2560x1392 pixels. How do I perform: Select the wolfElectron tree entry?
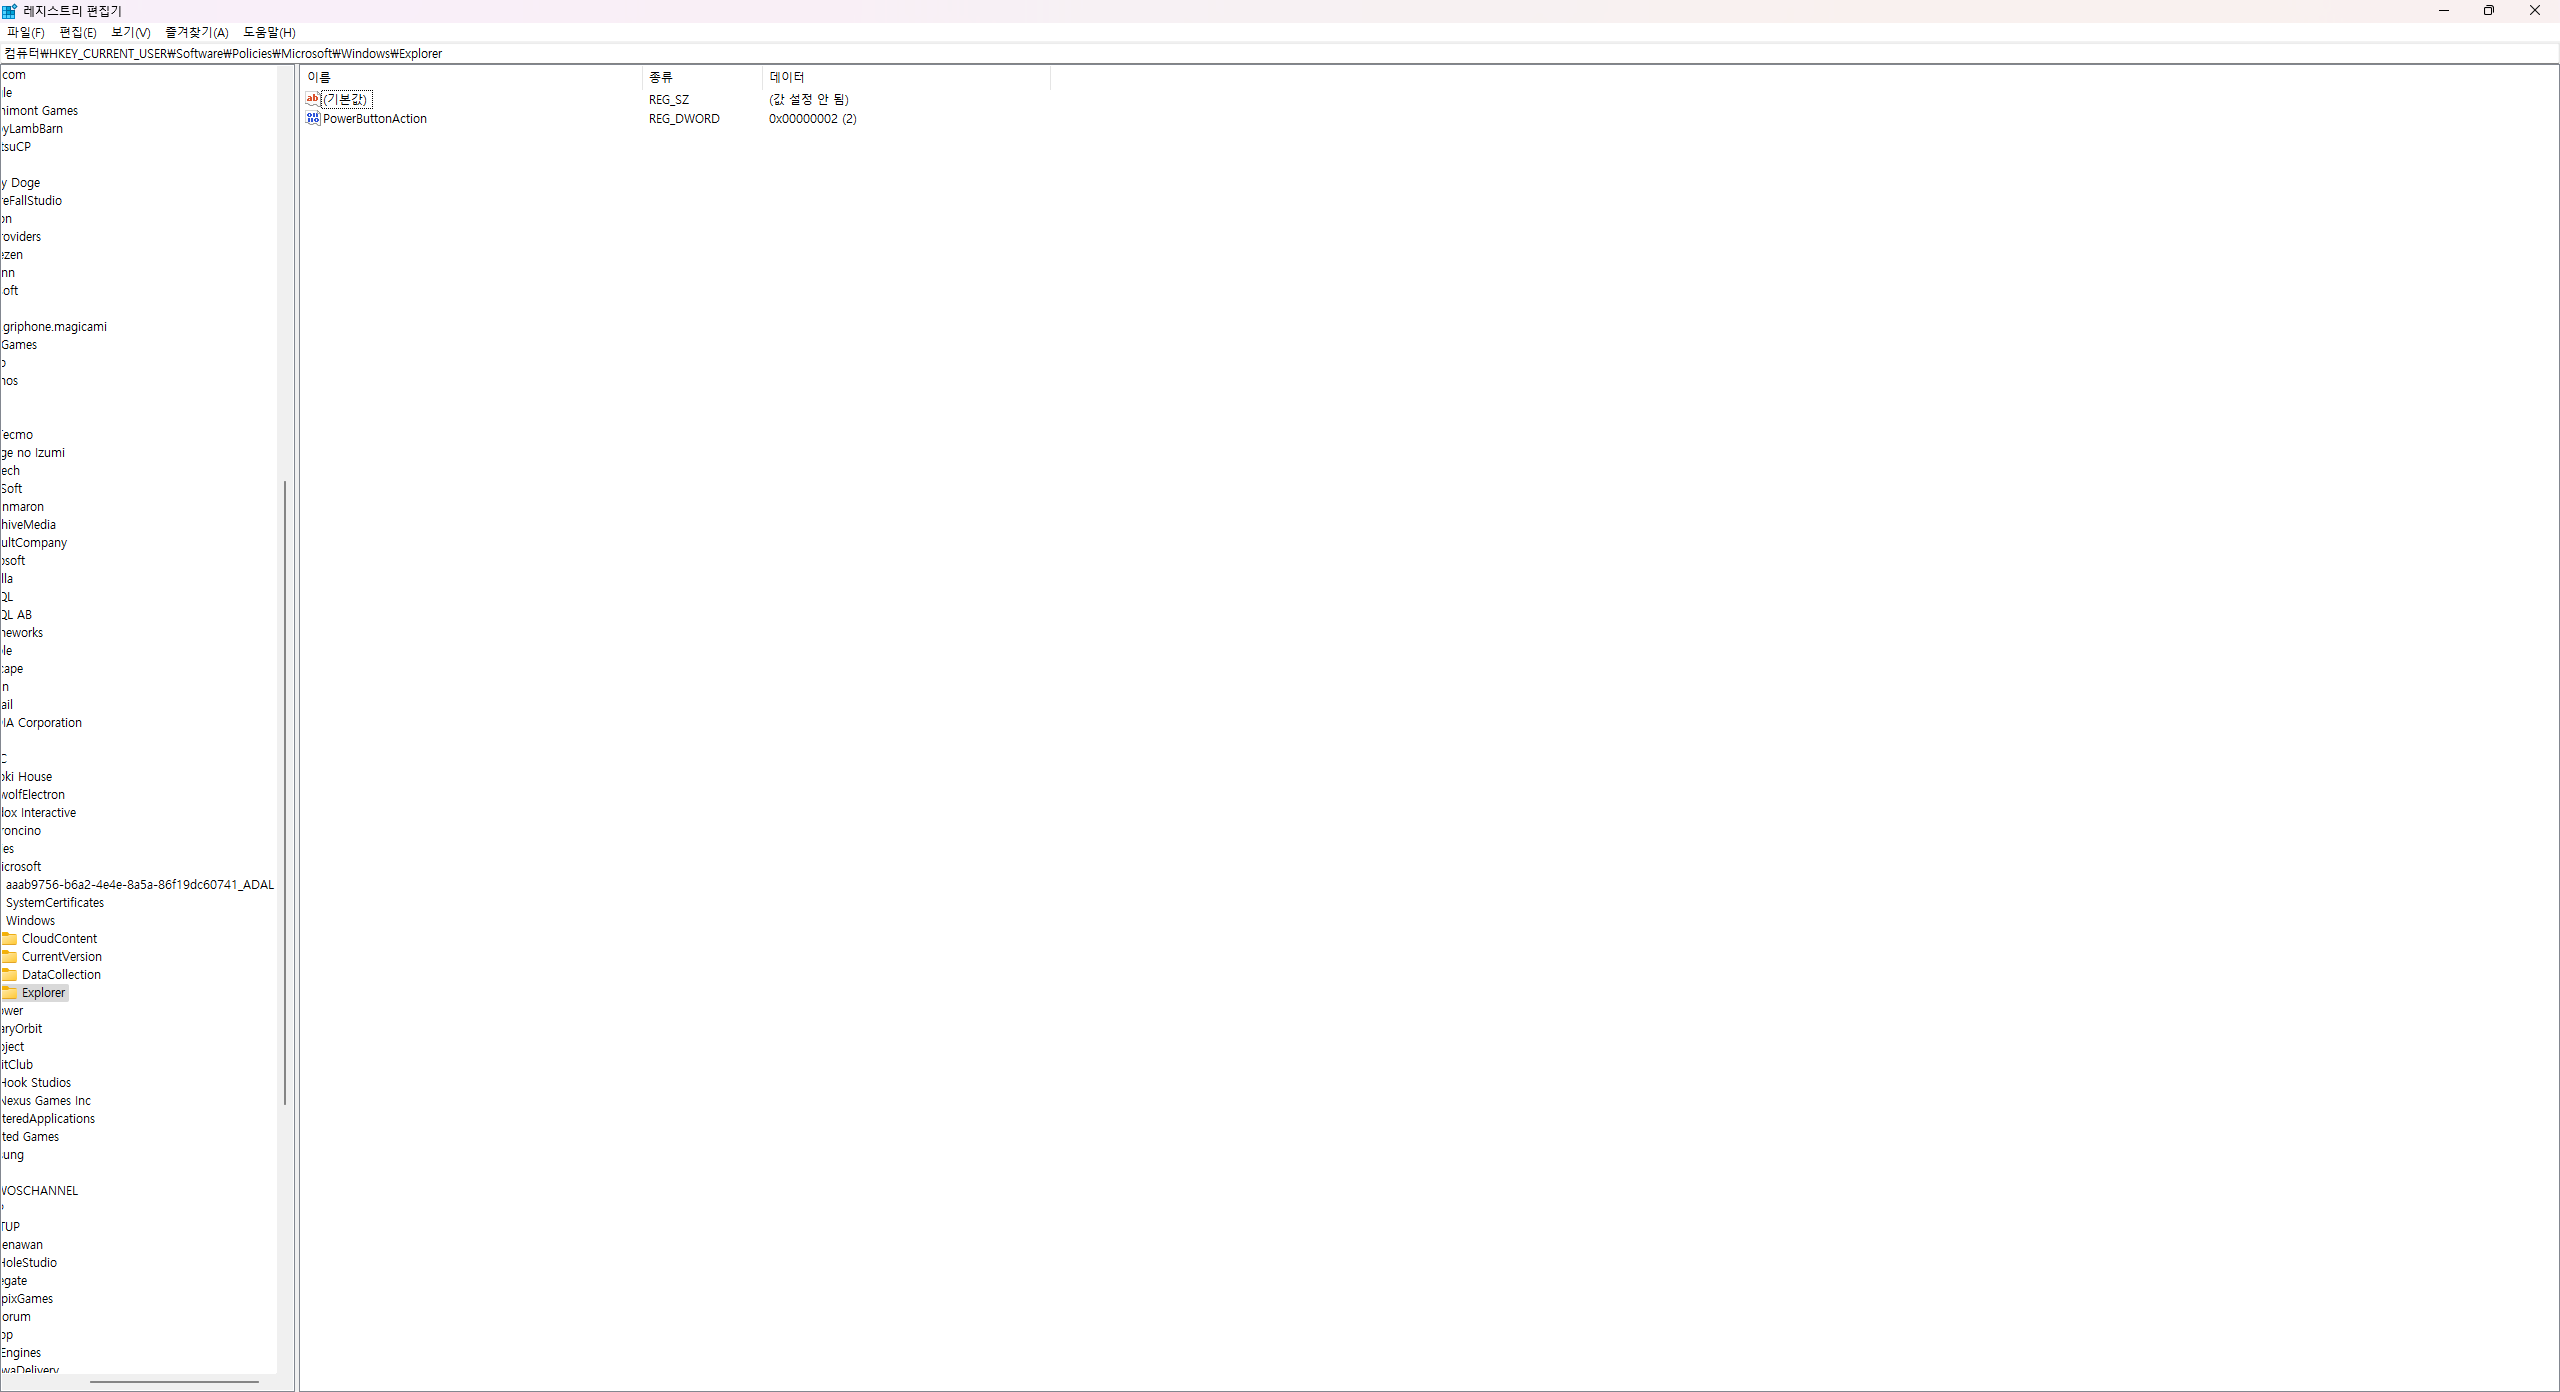coord(33,794)
